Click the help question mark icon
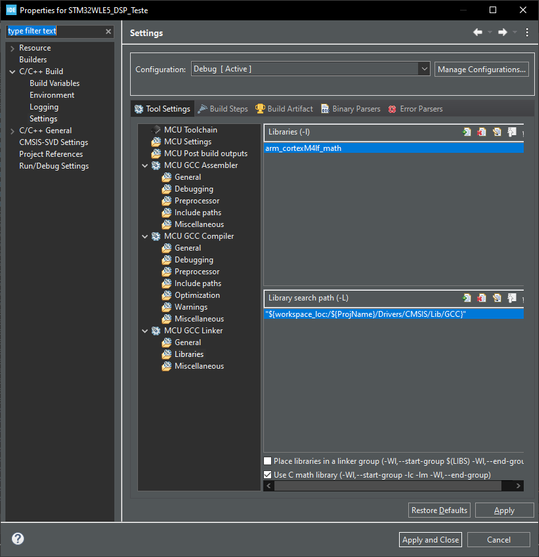This screenshot has width=539, height=557. (18, 539)
